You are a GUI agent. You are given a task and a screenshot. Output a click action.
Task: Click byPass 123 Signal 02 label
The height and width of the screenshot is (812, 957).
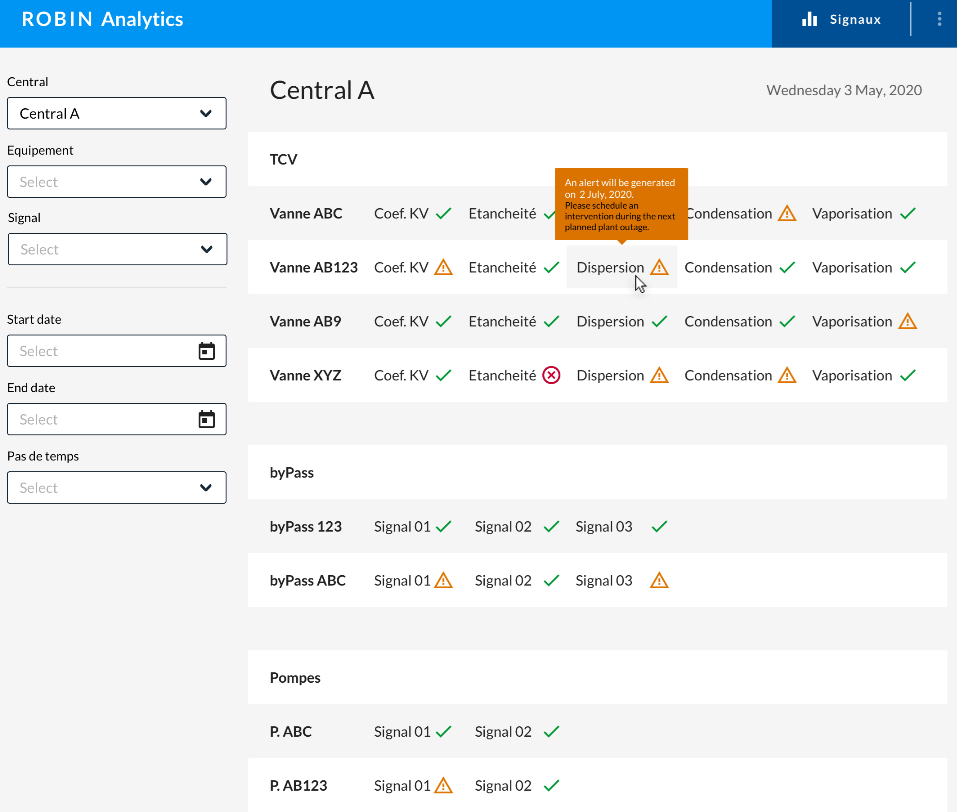pyautogui.click(x=504, y=527)
